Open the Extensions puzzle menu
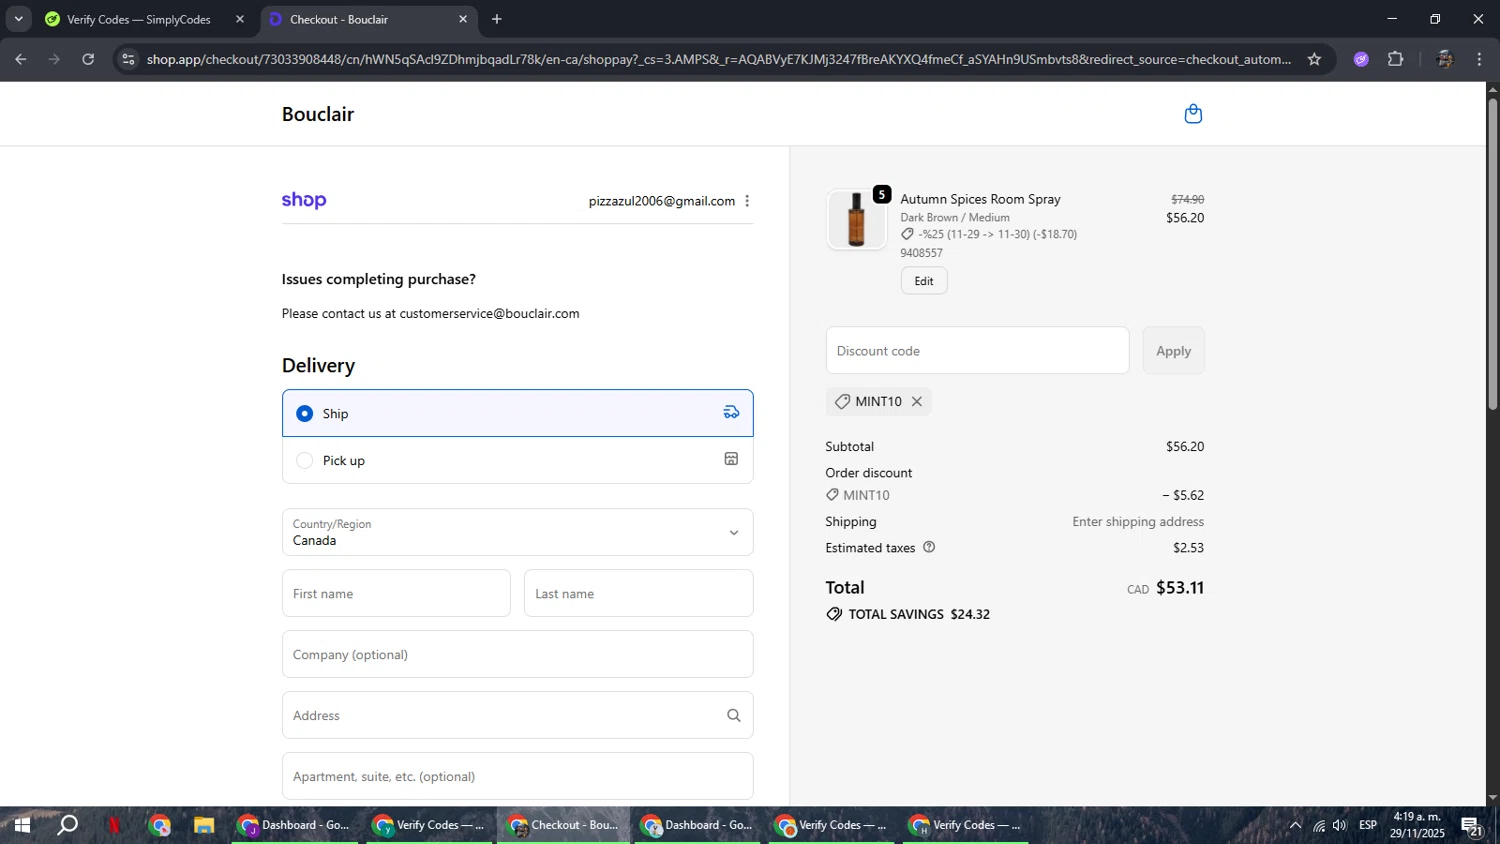Screen dimensions: 1500x844 click(1396, 59)
